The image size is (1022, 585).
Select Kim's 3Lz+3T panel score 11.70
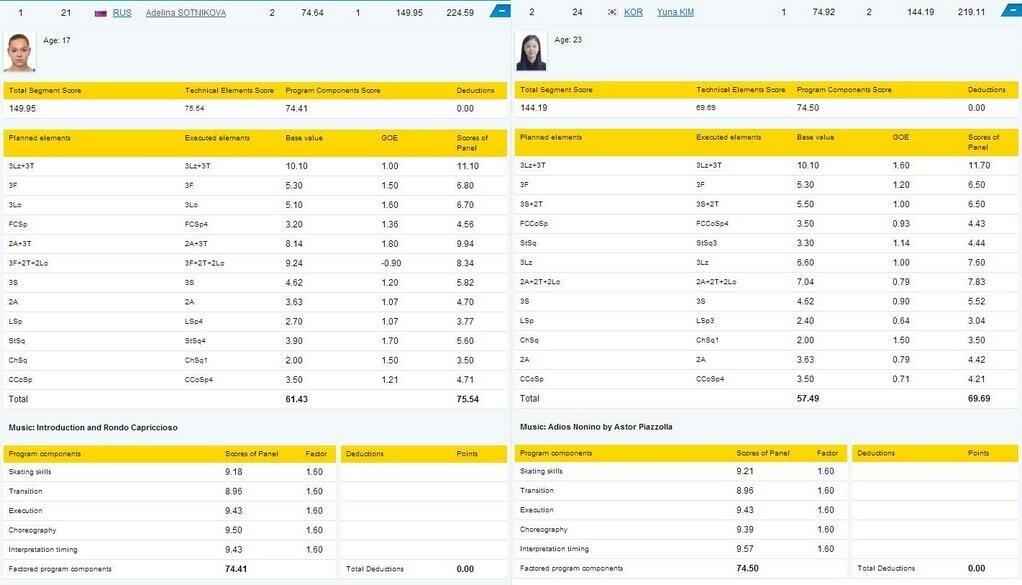(x=979, y=165)
